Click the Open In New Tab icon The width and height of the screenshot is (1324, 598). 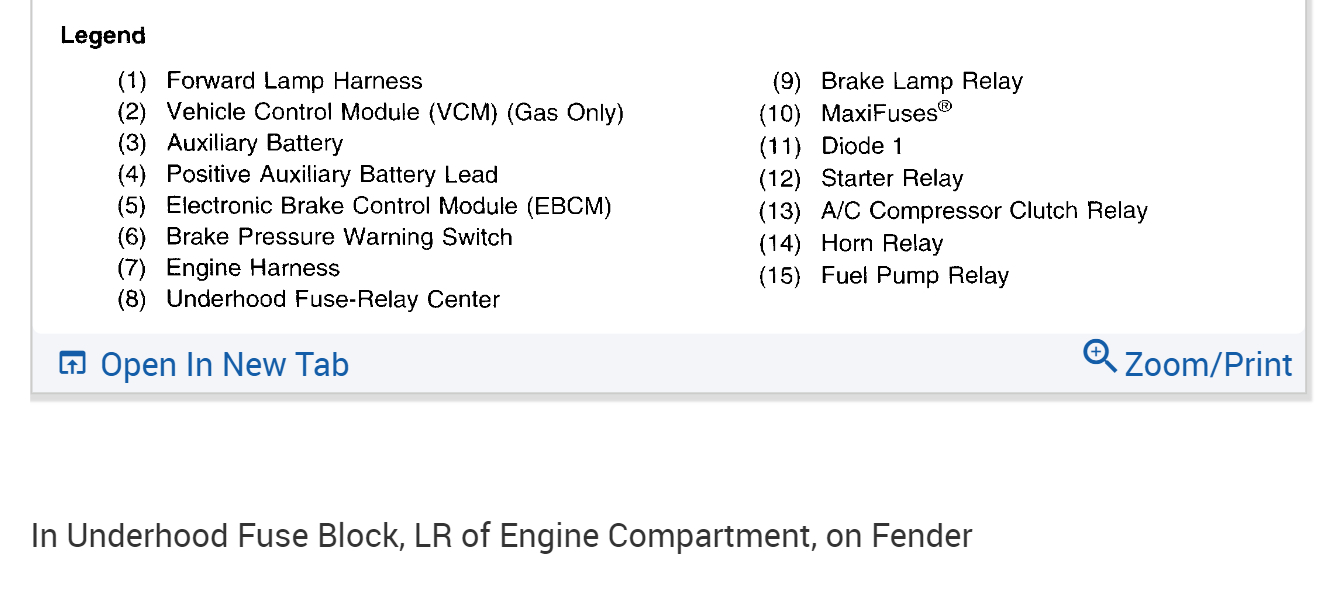(x=72, y=363)
